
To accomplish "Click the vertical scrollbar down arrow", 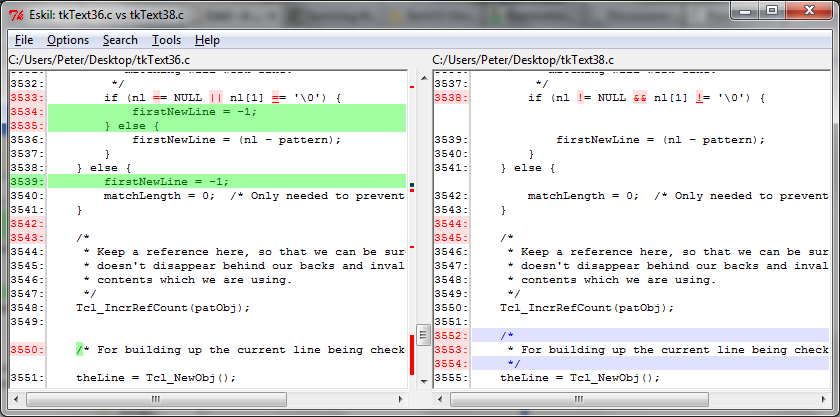I will (423, 383).
